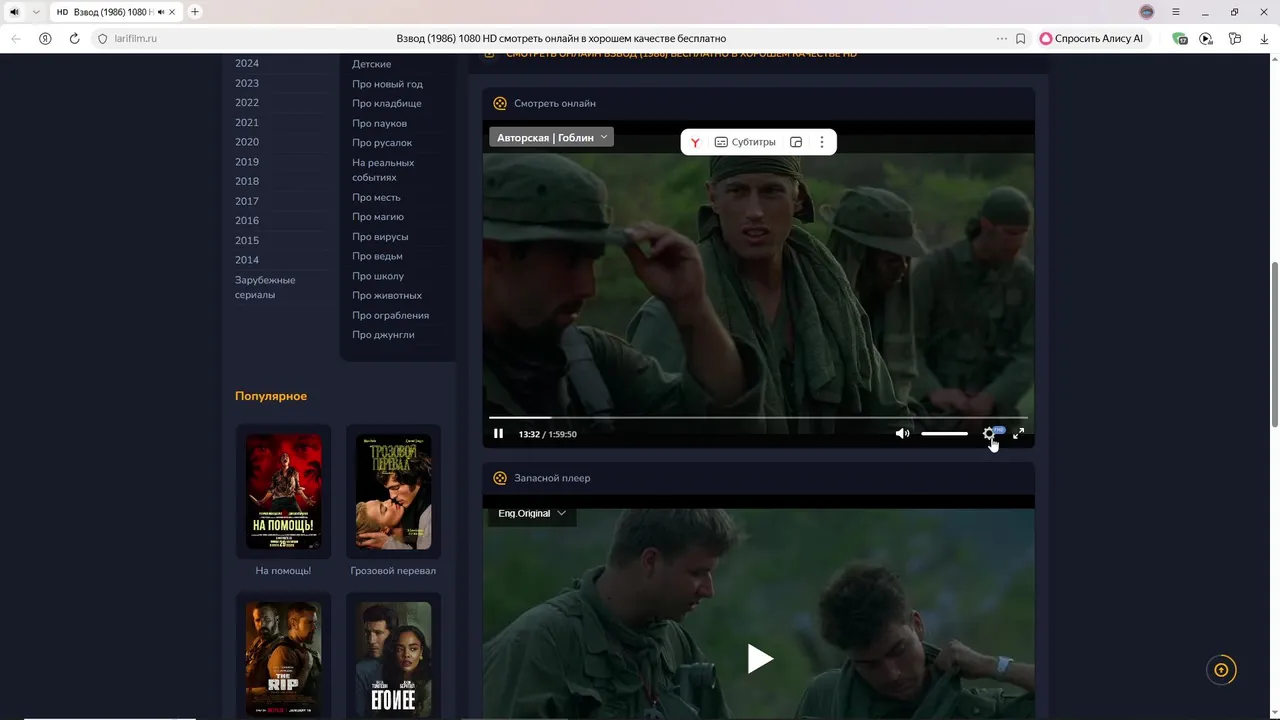Reload the page with the refresh icon
1280x720 pixels.
coord(74,38)
